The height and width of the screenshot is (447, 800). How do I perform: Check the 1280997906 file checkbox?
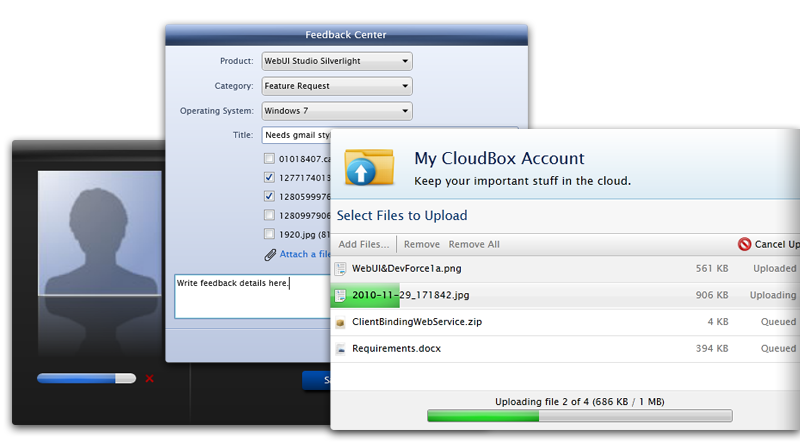[269, 215]
